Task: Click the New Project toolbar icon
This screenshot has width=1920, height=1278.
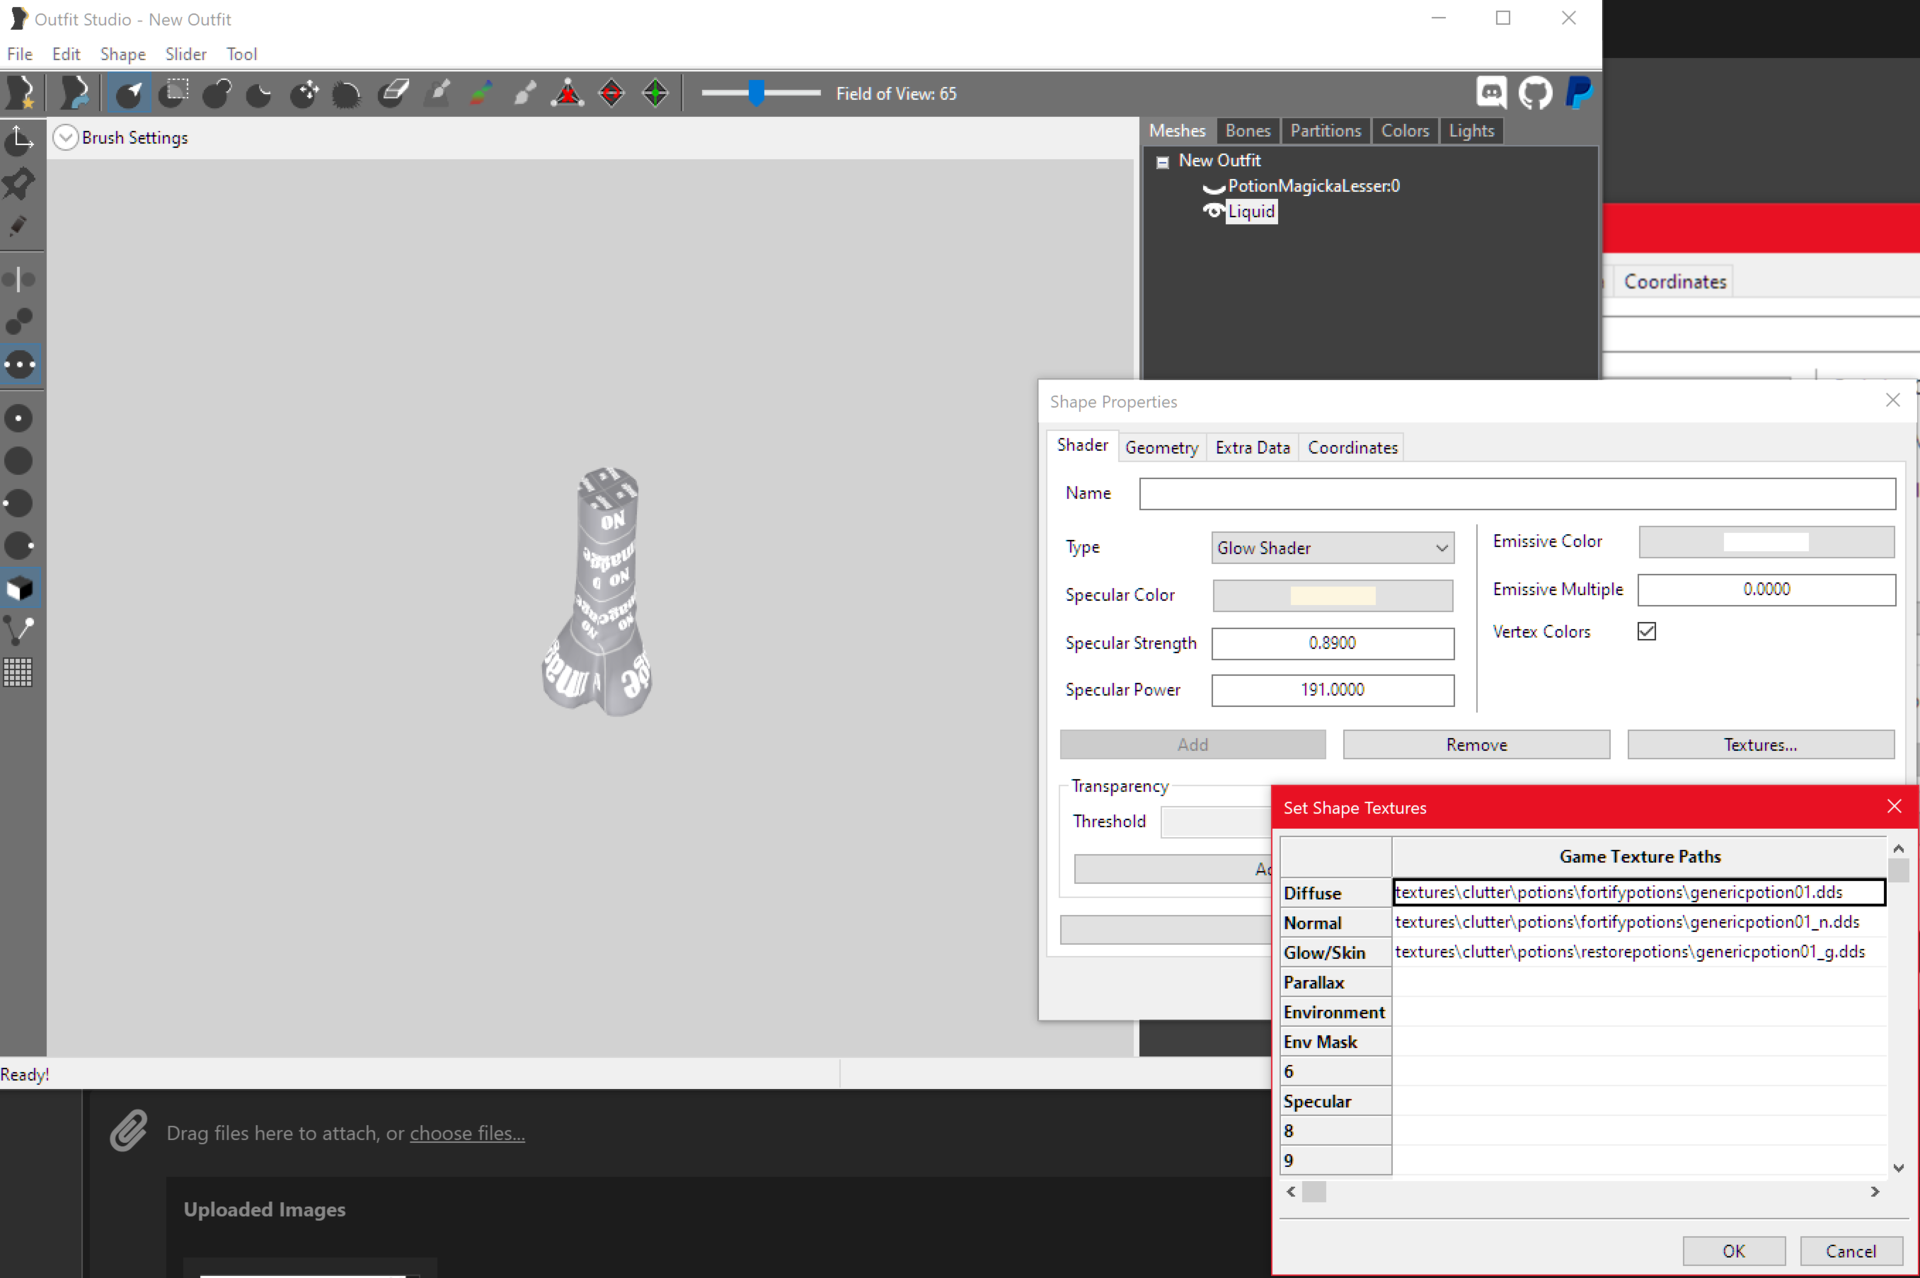Action: [21, 93]
